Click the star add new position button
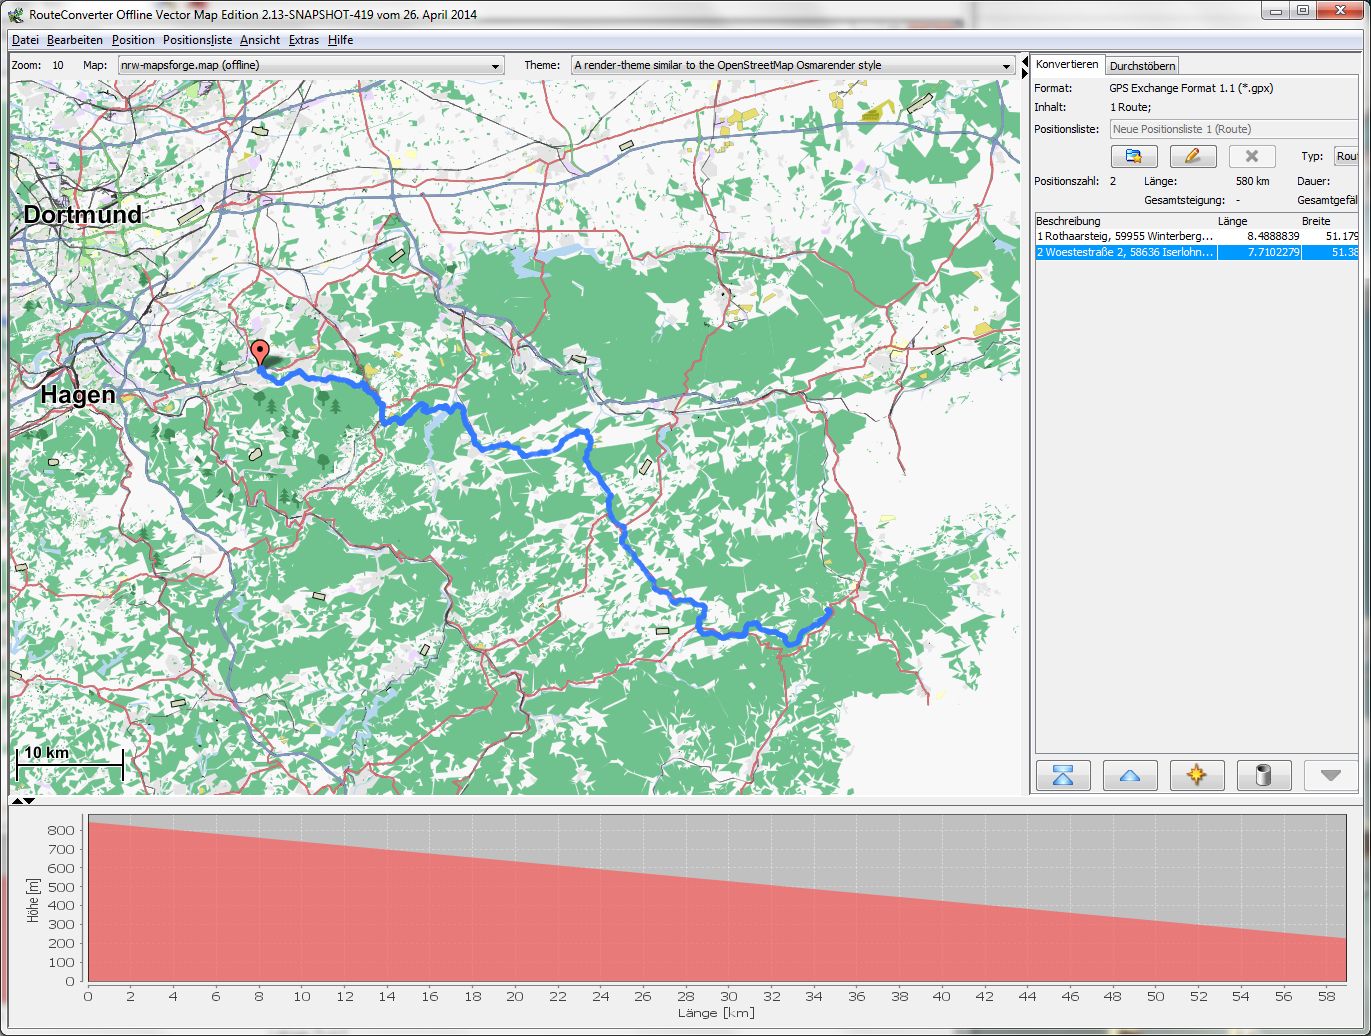 pos(1196,776)
